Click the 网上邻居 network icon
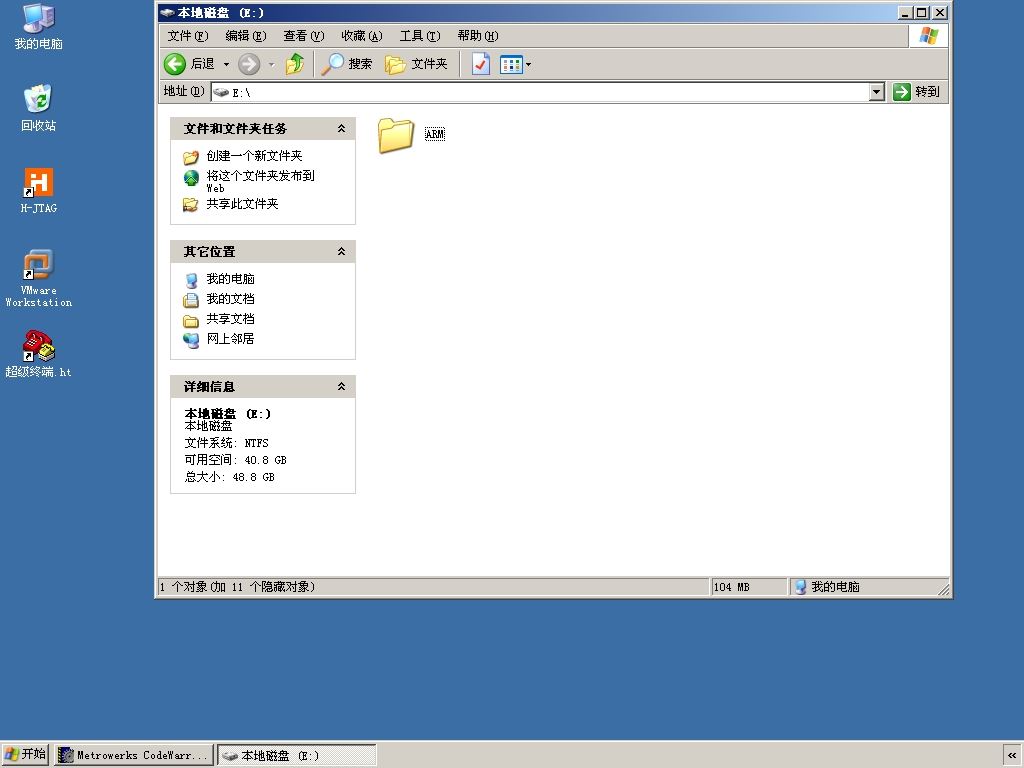 [x=191, y=340]
